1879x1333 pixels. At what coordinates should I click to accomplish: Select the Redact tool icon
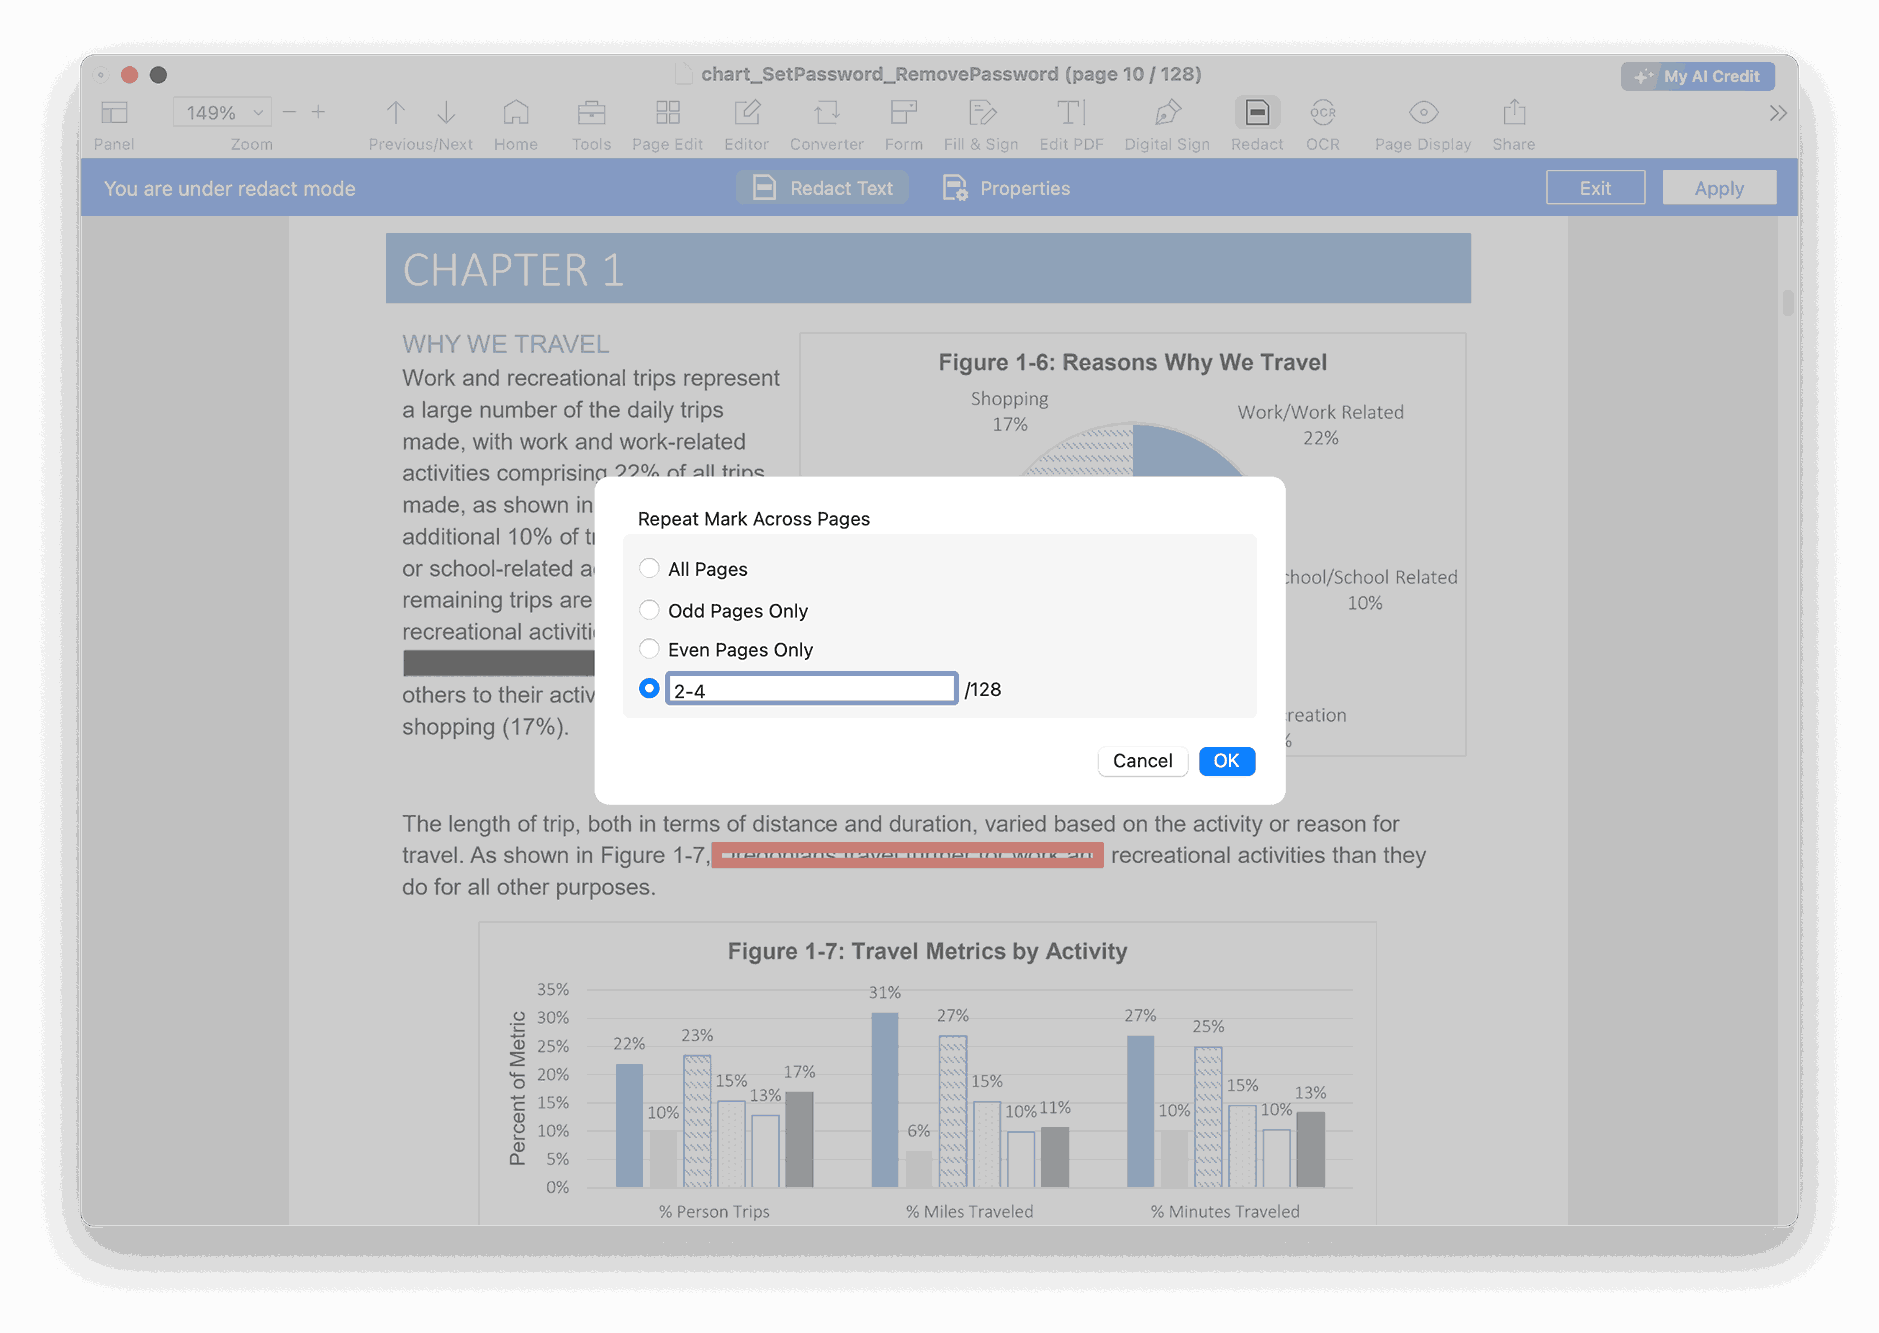coord(1257,112)
